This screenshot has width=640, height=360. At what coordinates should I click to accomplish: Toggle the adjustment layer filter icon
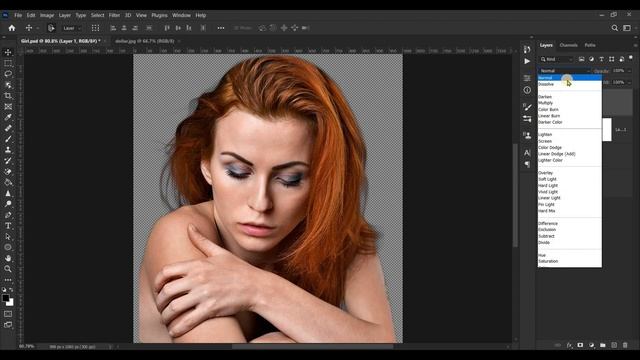point(591,59)
